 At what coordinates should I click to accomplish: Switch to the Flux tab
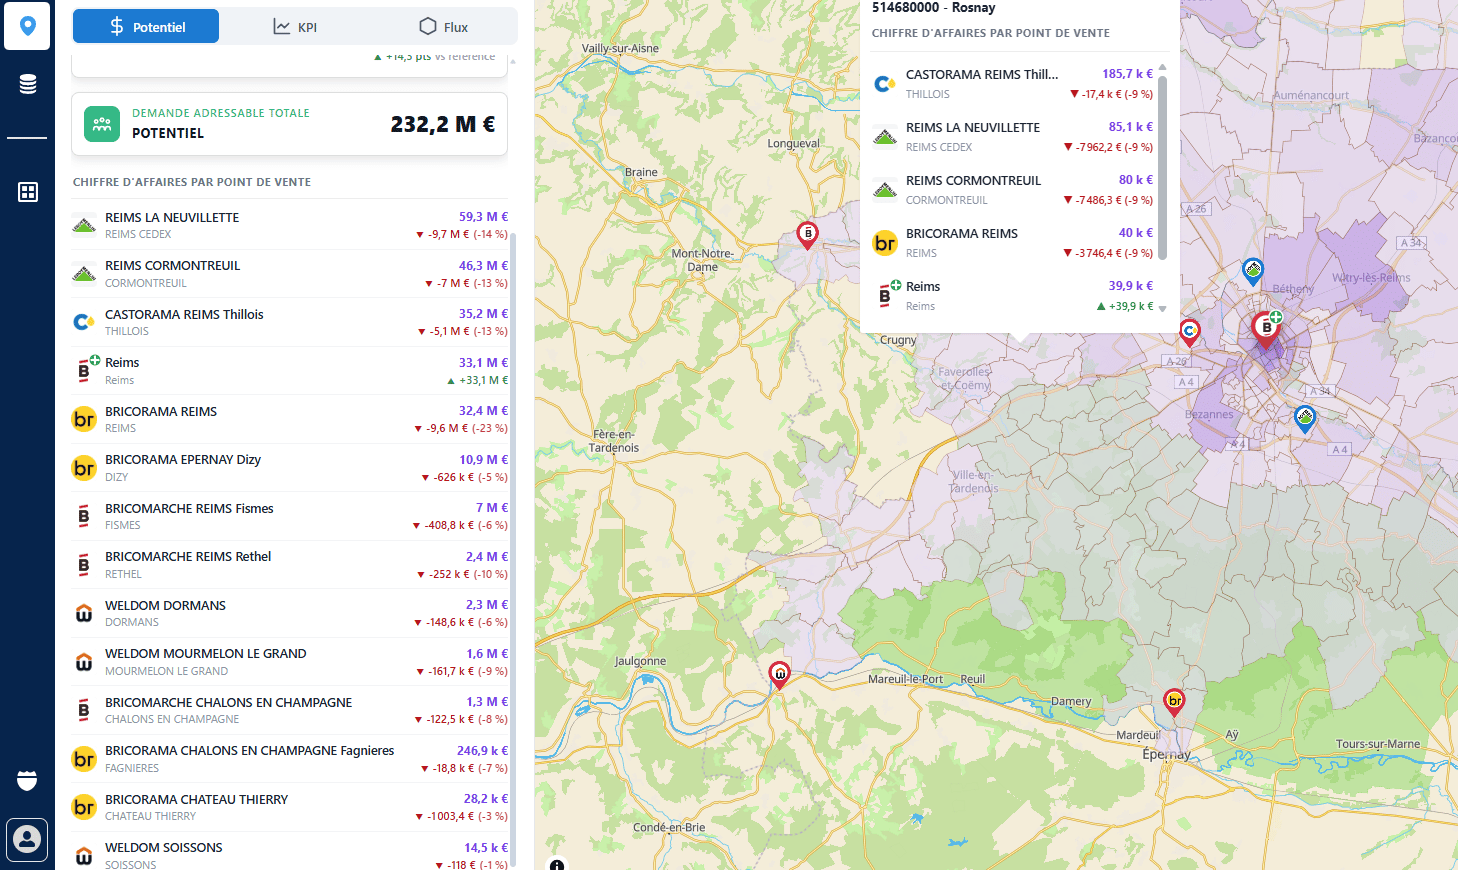click(x=443, y=27)
